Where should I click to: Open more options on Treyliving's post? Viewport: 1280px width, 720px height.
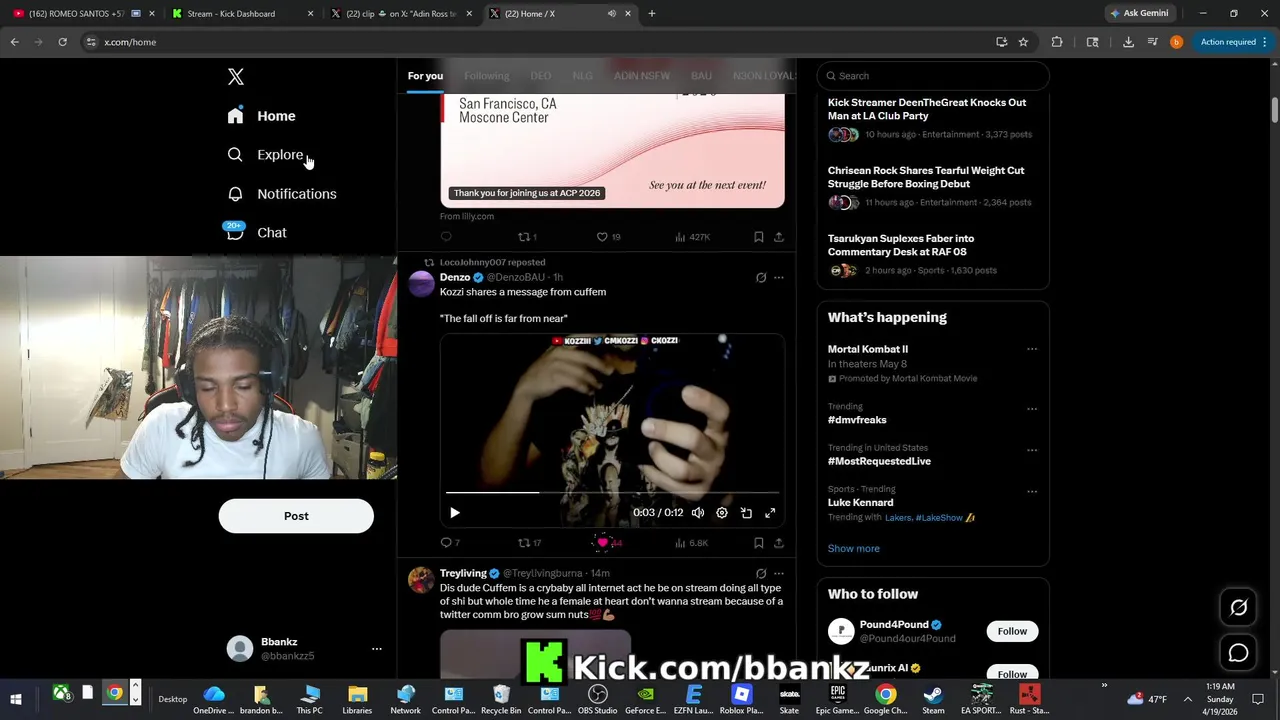[x=779, y=574]
